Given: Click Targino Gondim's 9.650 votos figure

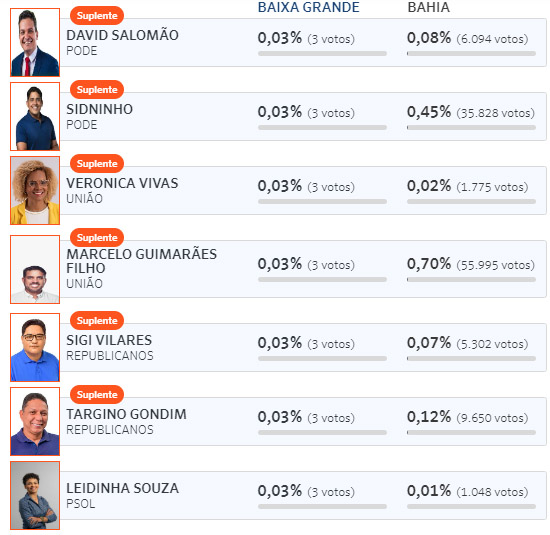Looking at the screenshot, I should 492,418.
